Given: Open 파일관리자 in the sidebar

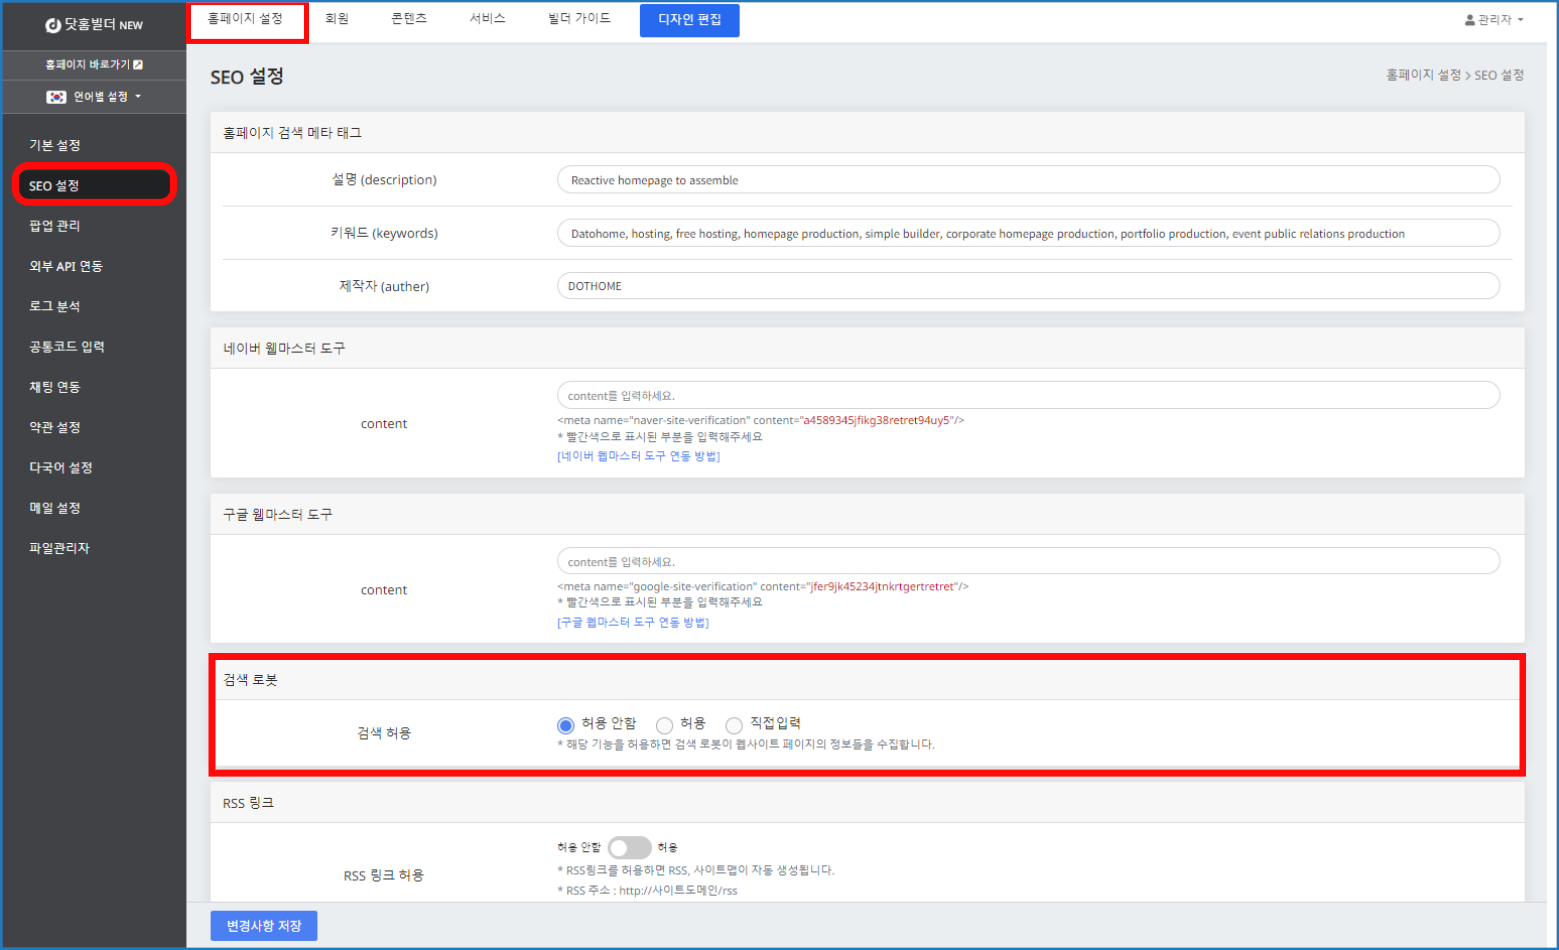Looking at the screenshot, I should pyautogui.click(x=58, y=547).
